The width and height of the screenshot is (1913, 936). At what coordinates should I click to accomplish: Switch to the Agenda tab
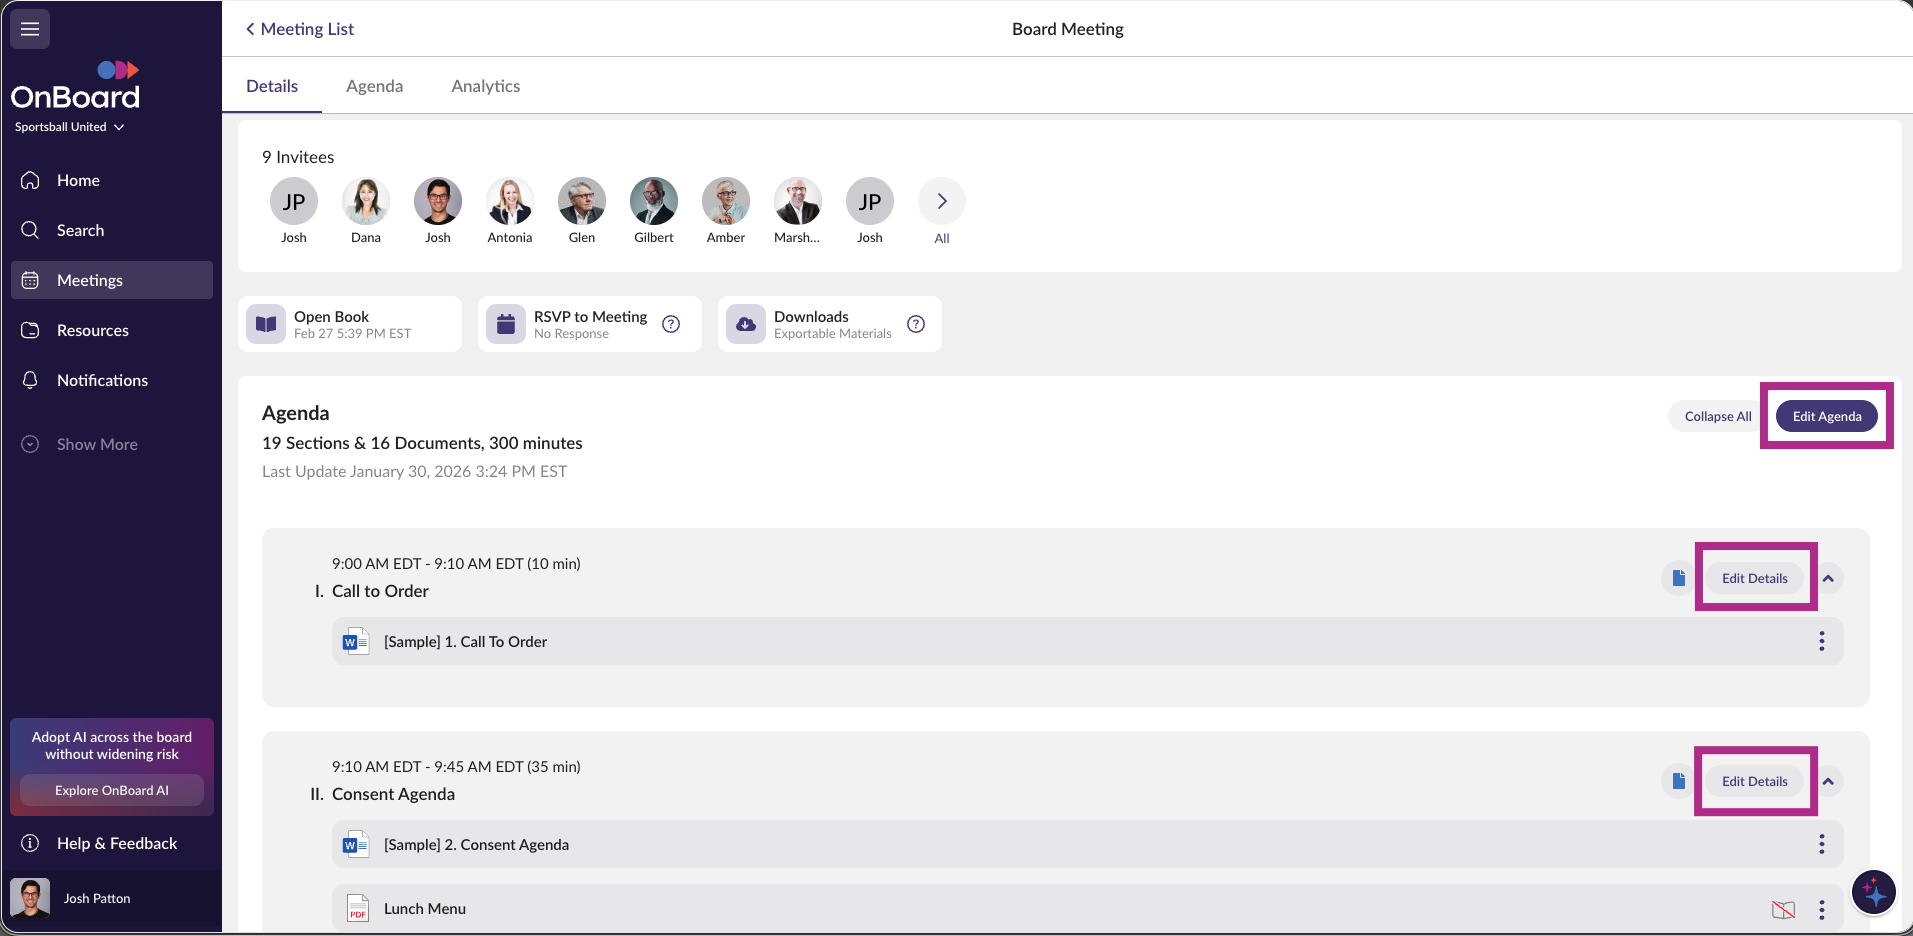[x=374, y=86]
